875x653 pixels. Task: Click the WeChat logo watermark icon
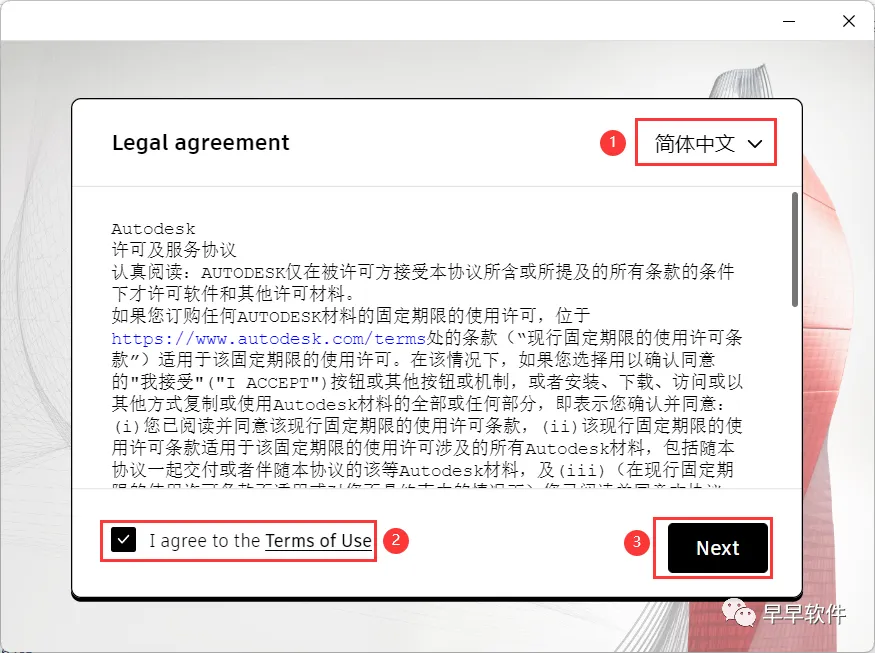(738, 612)
